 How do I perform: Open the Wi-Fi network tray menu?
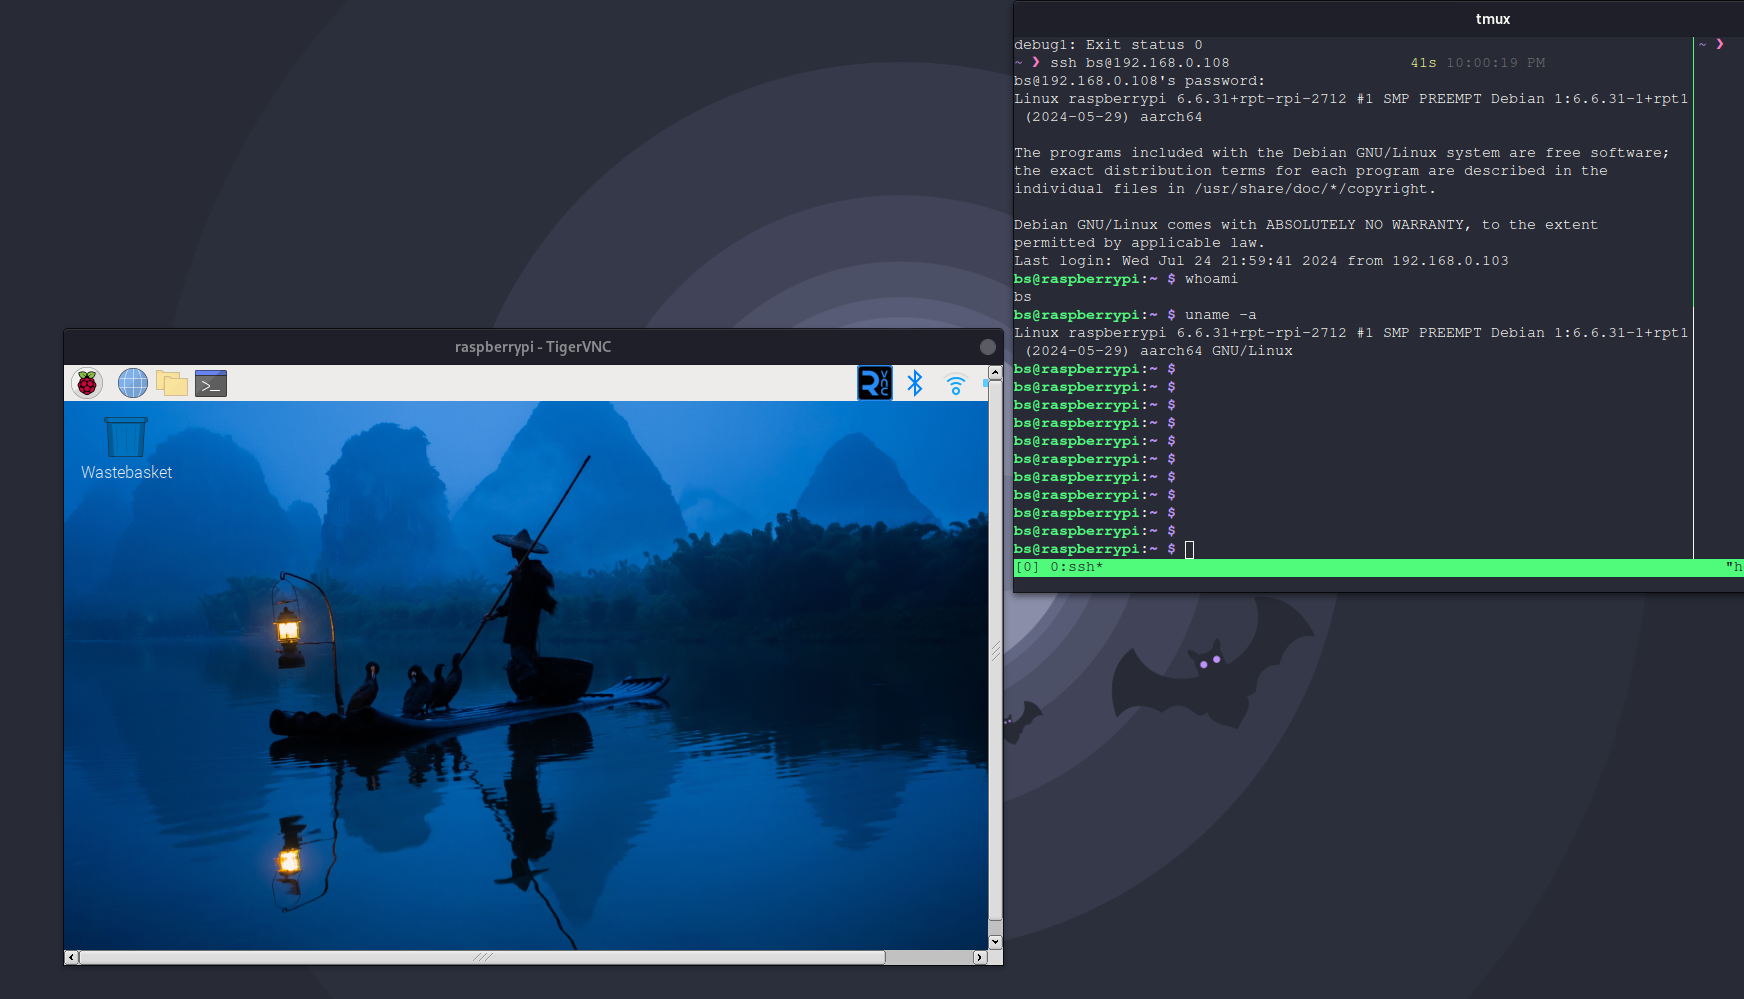956,384
